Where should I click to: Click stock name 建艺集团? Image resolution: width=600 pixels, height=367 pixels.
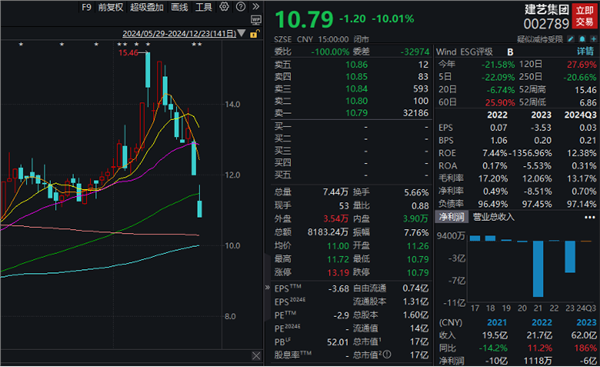[546, 10]
